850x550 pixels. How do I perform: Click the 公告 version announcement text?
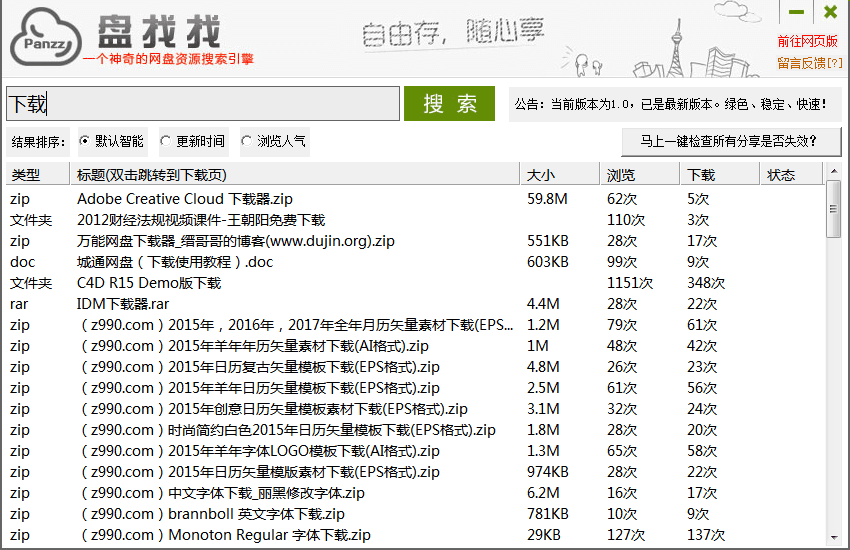point(671,104)
